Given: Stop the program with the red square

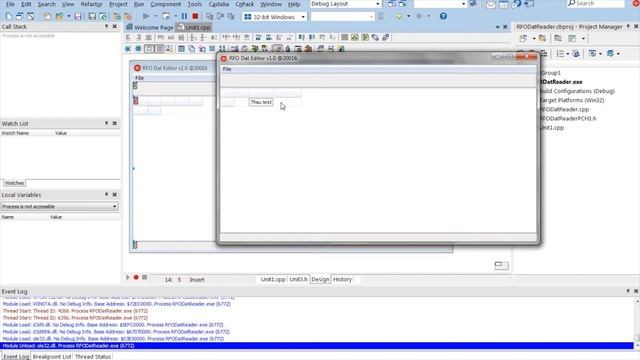Looking at the screenshot, I should click(x=195, y=16).
